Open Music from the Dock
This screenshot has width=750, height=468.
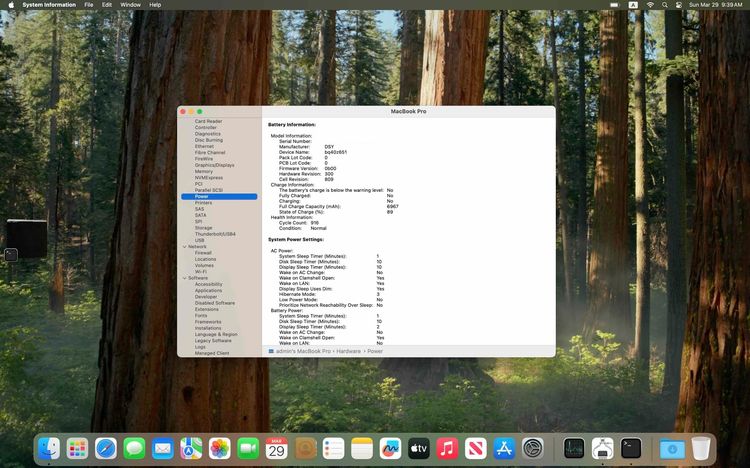point(447,448)
